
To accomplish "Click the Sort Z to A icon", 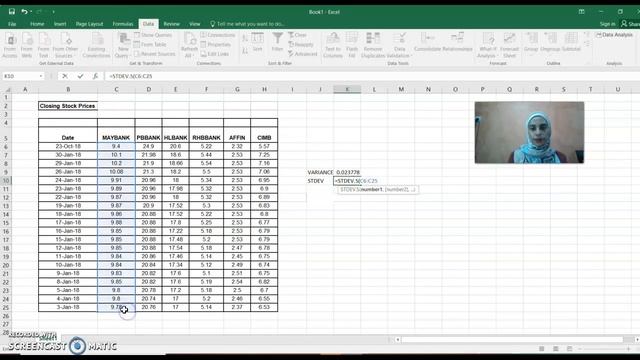I will click(x=245, y=51).
